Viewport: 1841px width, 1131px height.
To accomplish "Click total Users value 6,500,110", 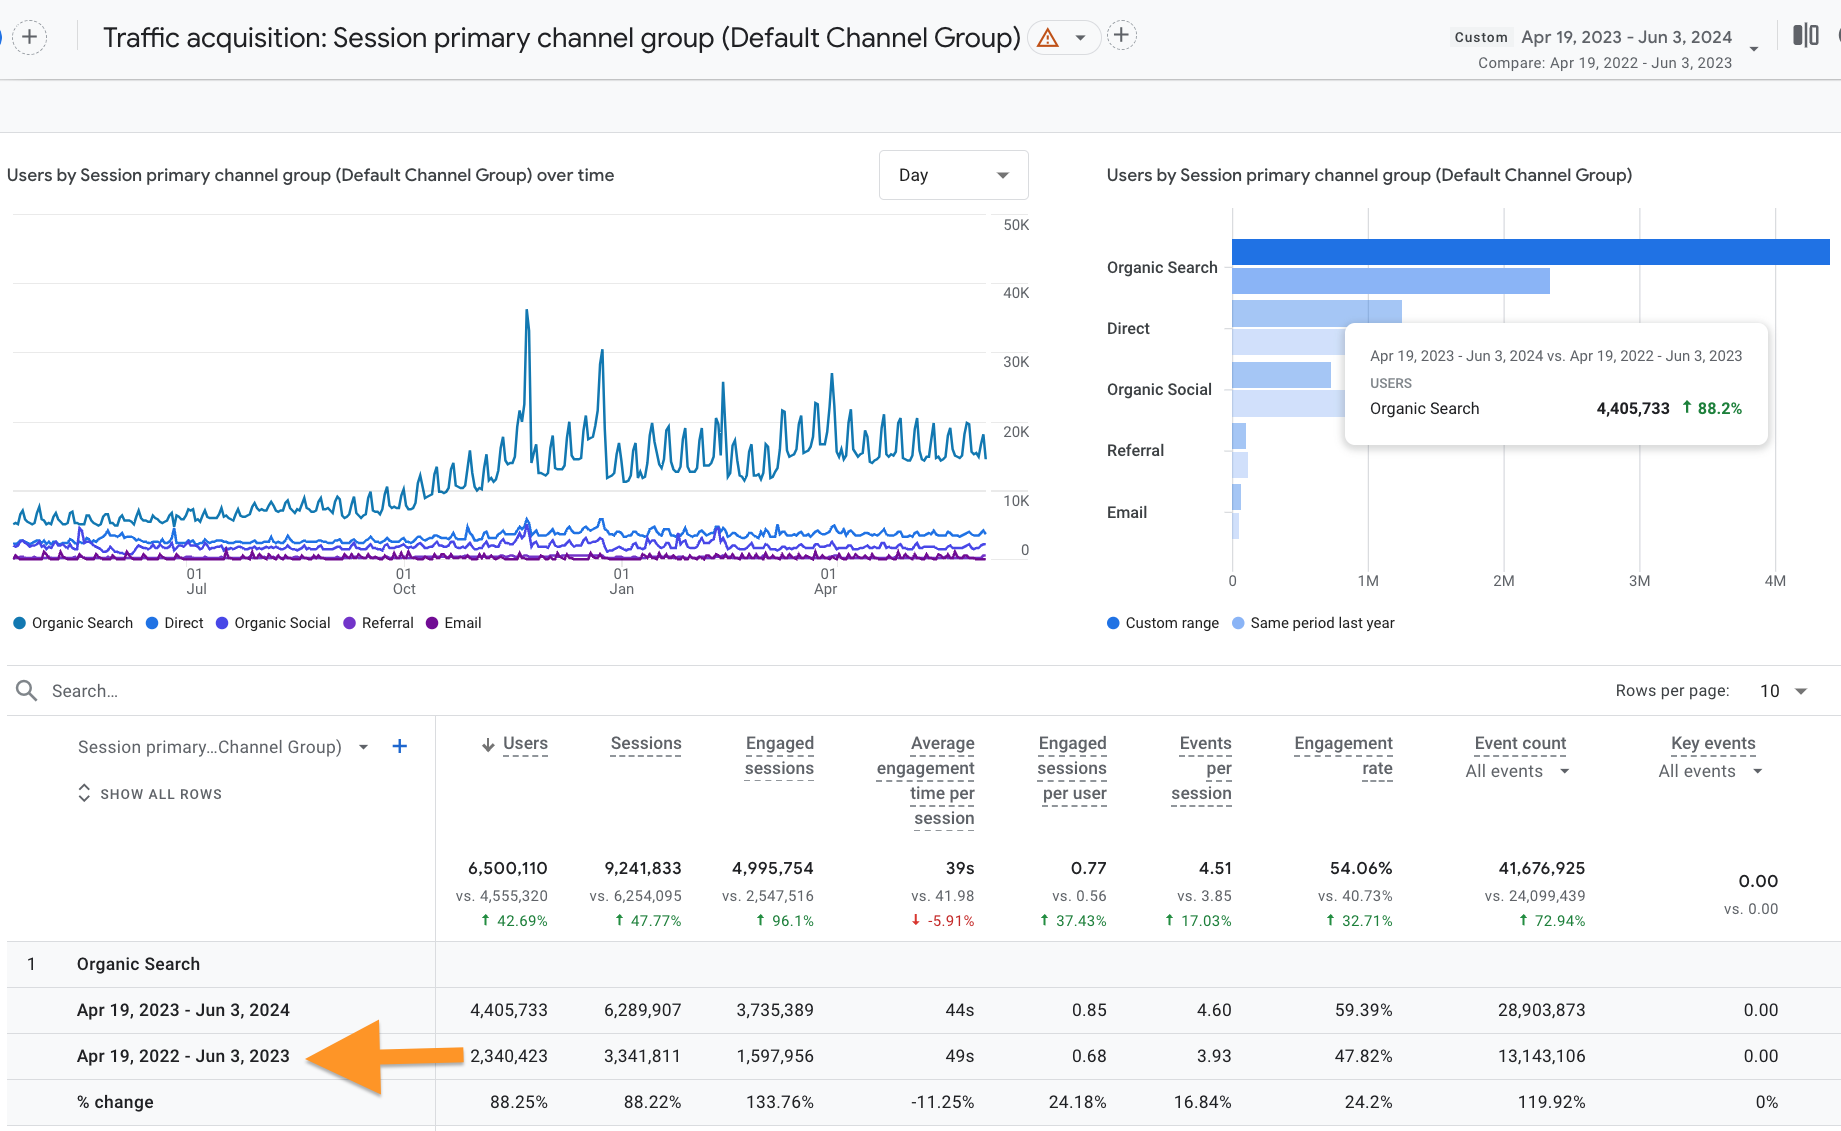I will pos(508,868).
